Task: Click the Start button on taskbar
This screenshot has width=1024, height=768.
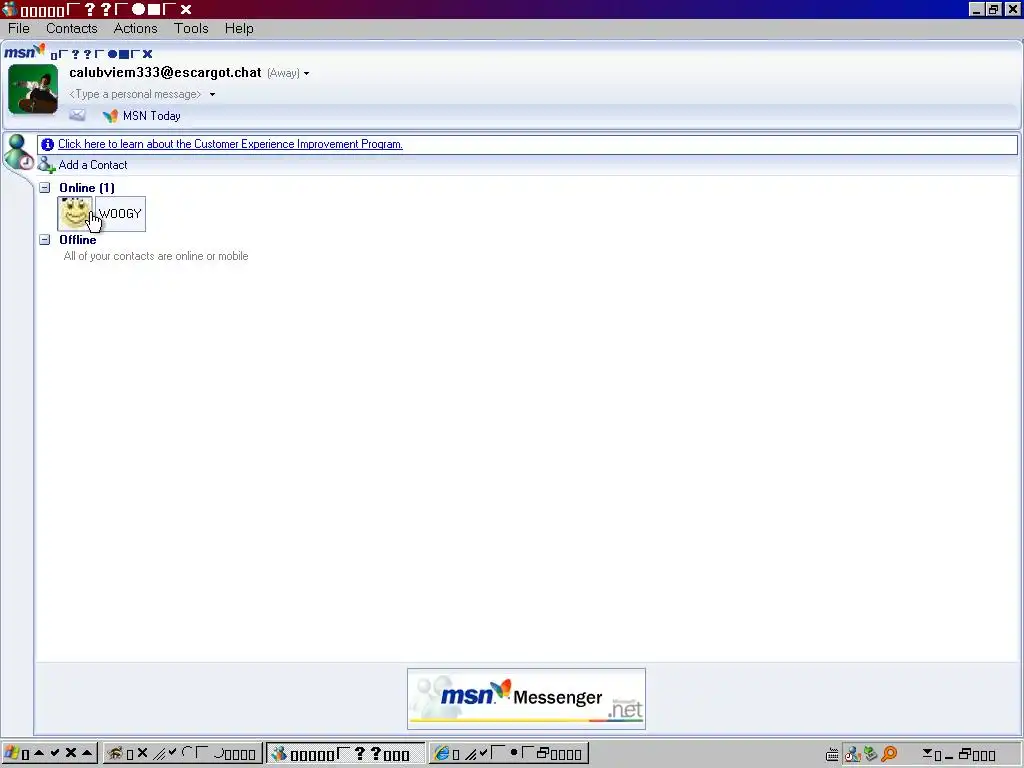Action: (50, 754)
